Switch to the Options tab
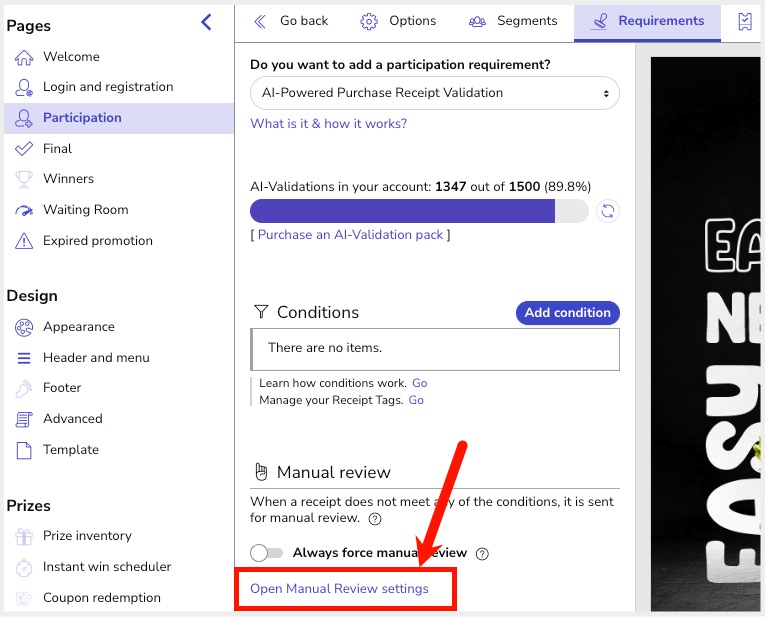The width and height of the screenshot is (765, 617). point(398,21)
